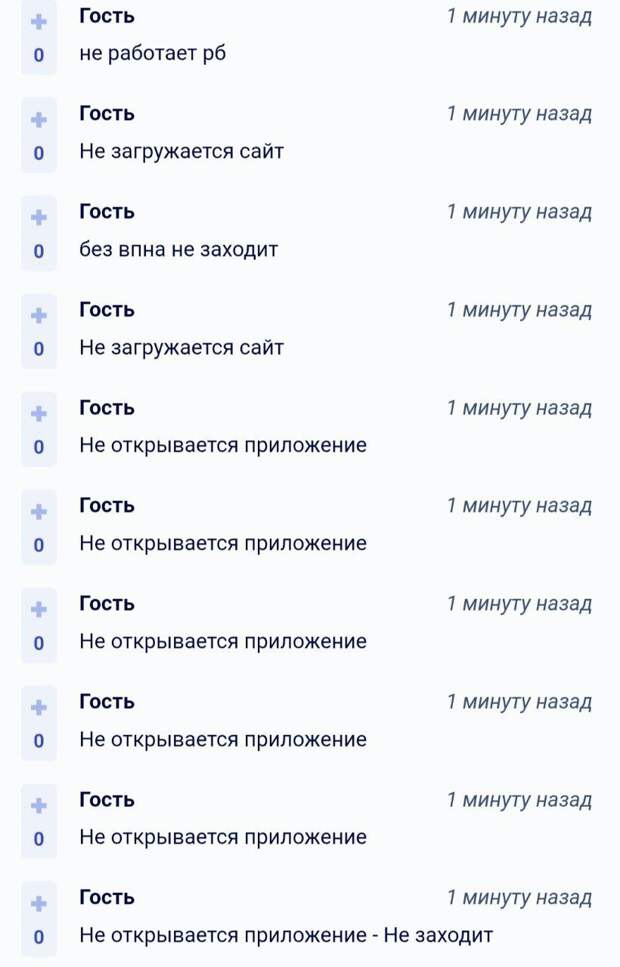The height and width of the screenshot is (967, 620).
Task: Click vote count of "не работает рб"
Action: click(x=38, y=56)
